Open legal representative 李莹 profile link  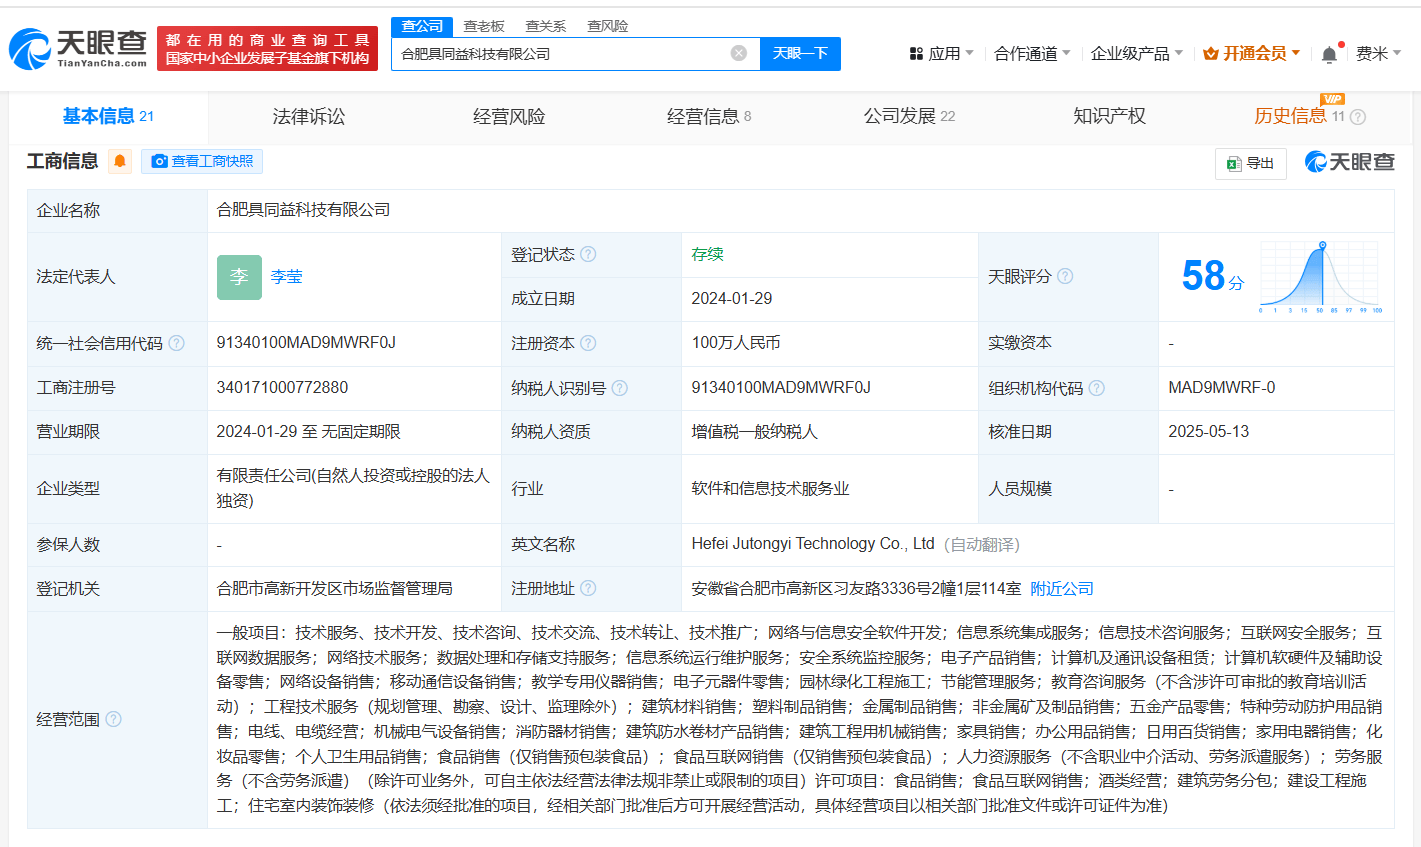tap(286, 277)
